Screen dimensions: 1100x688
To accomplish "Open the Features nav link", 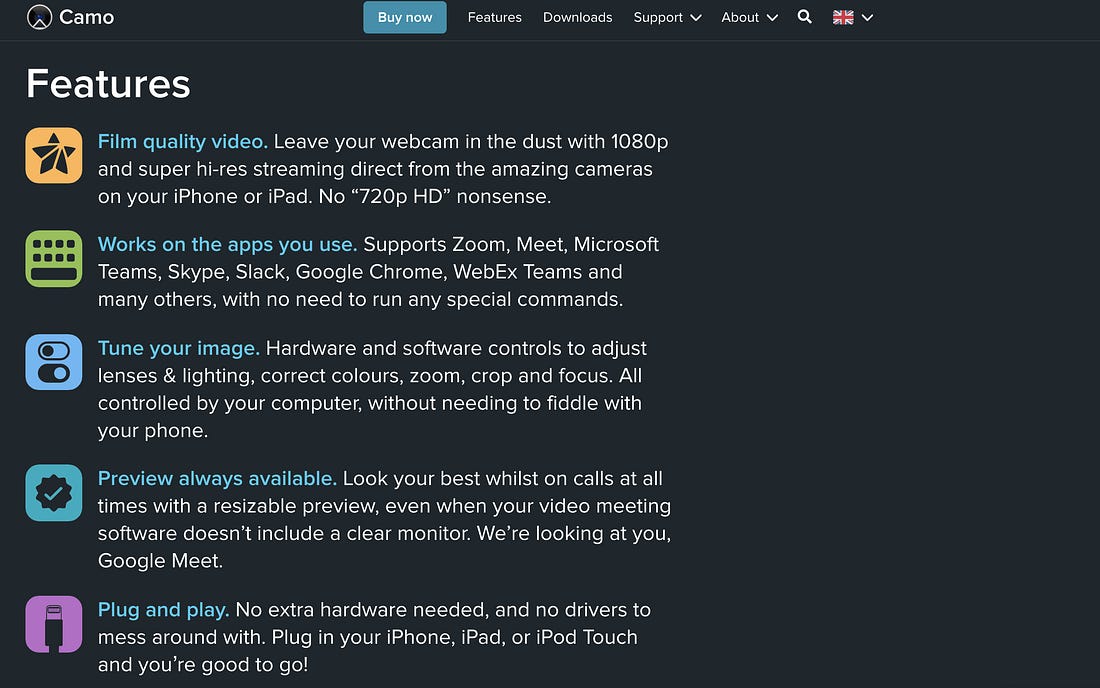I will click(495, 18).
